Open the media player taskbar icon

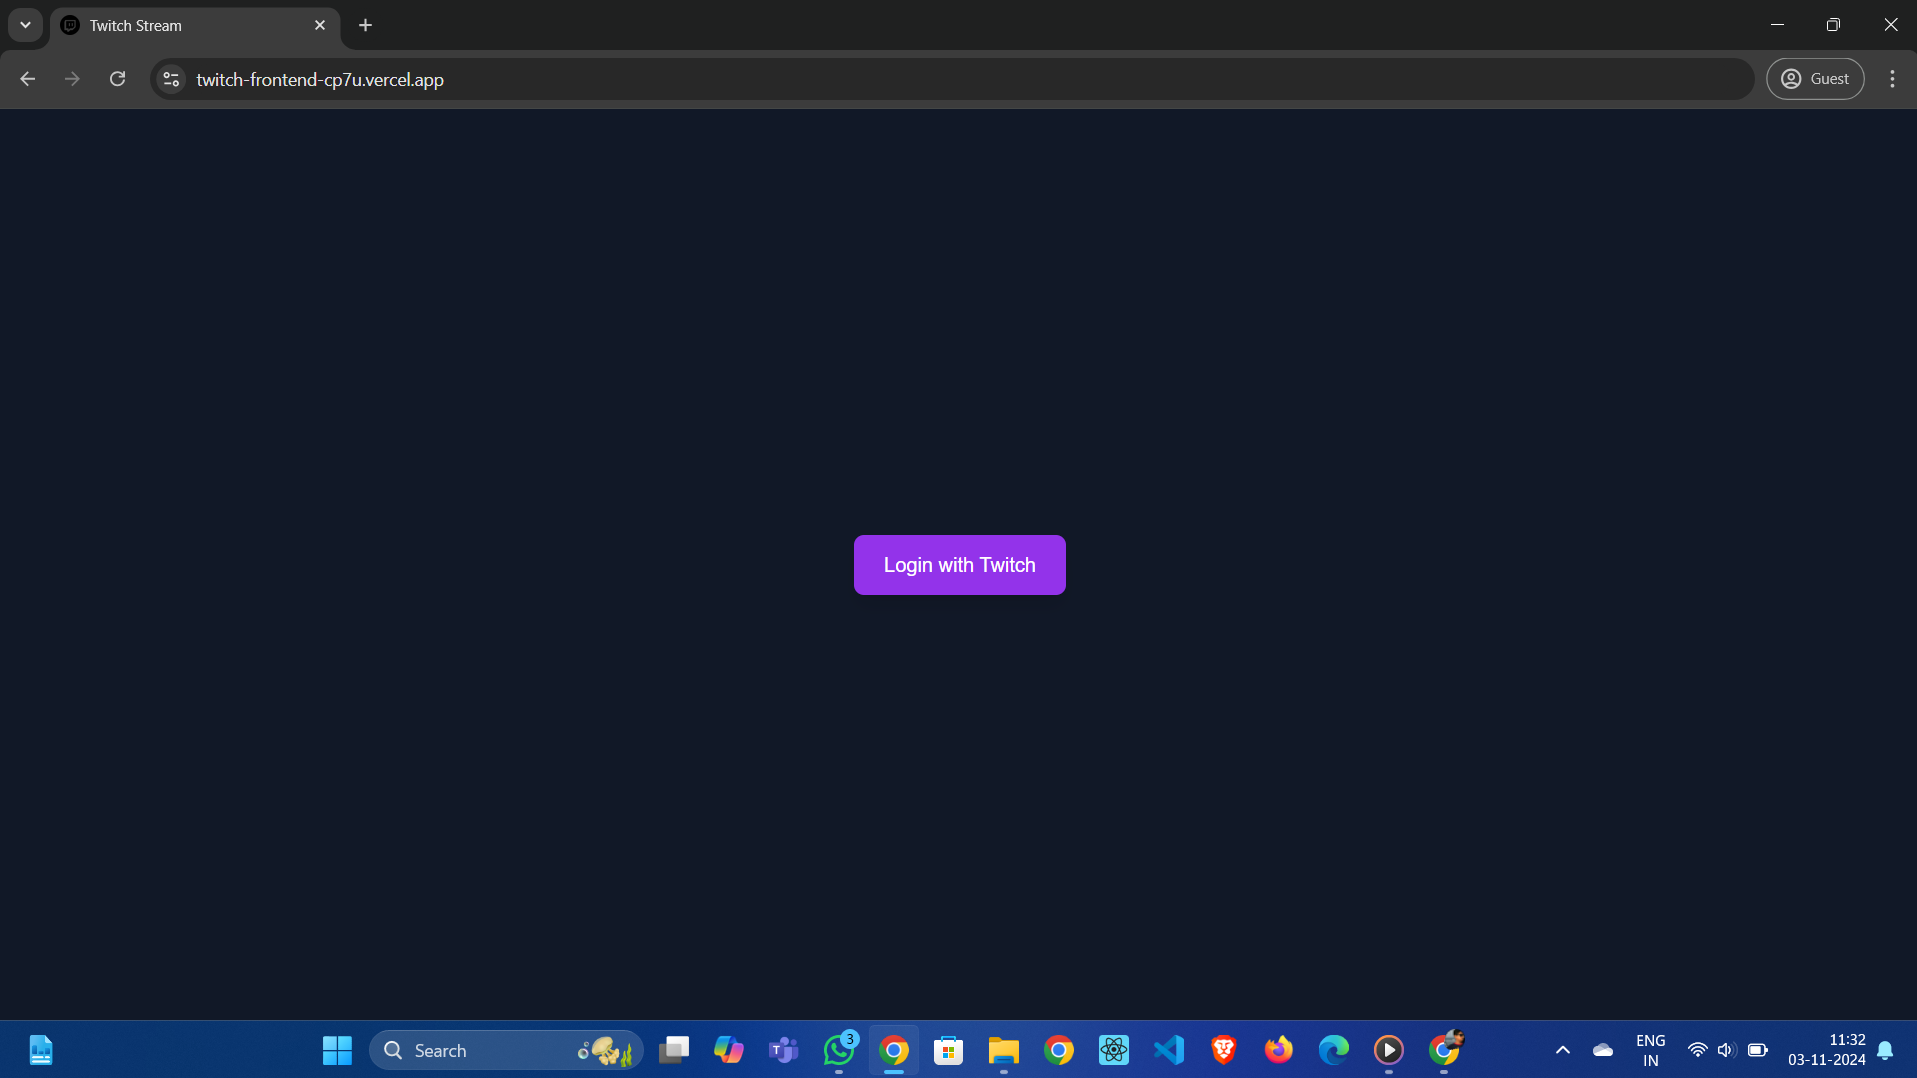click(1389, 1050)
